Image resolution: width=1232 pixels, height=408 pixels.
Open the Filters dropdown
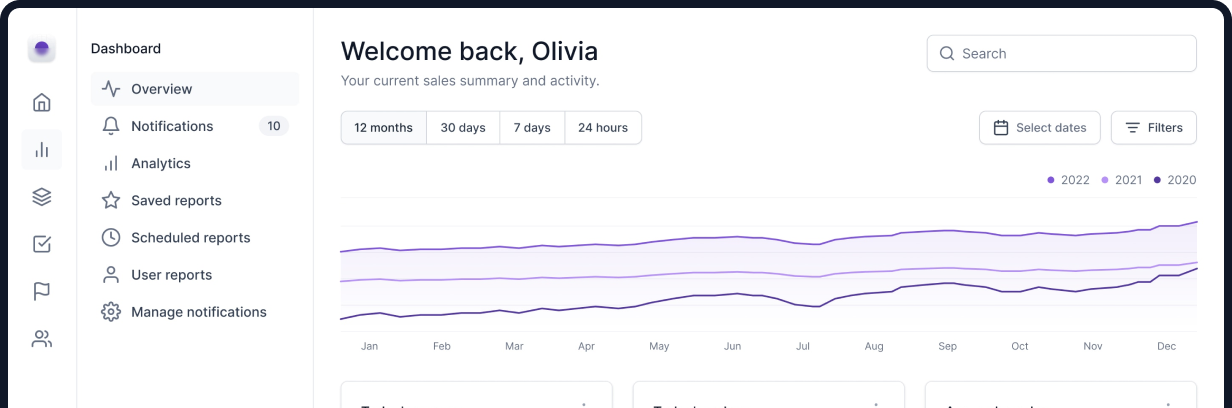[1153, 128]
